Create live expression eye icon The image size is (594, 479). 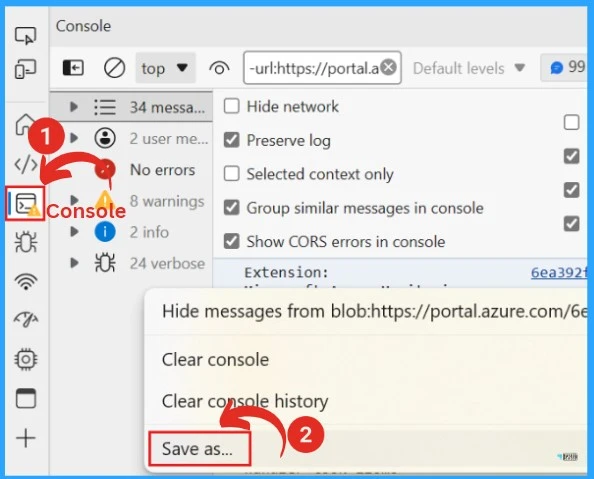click(219, 69)
